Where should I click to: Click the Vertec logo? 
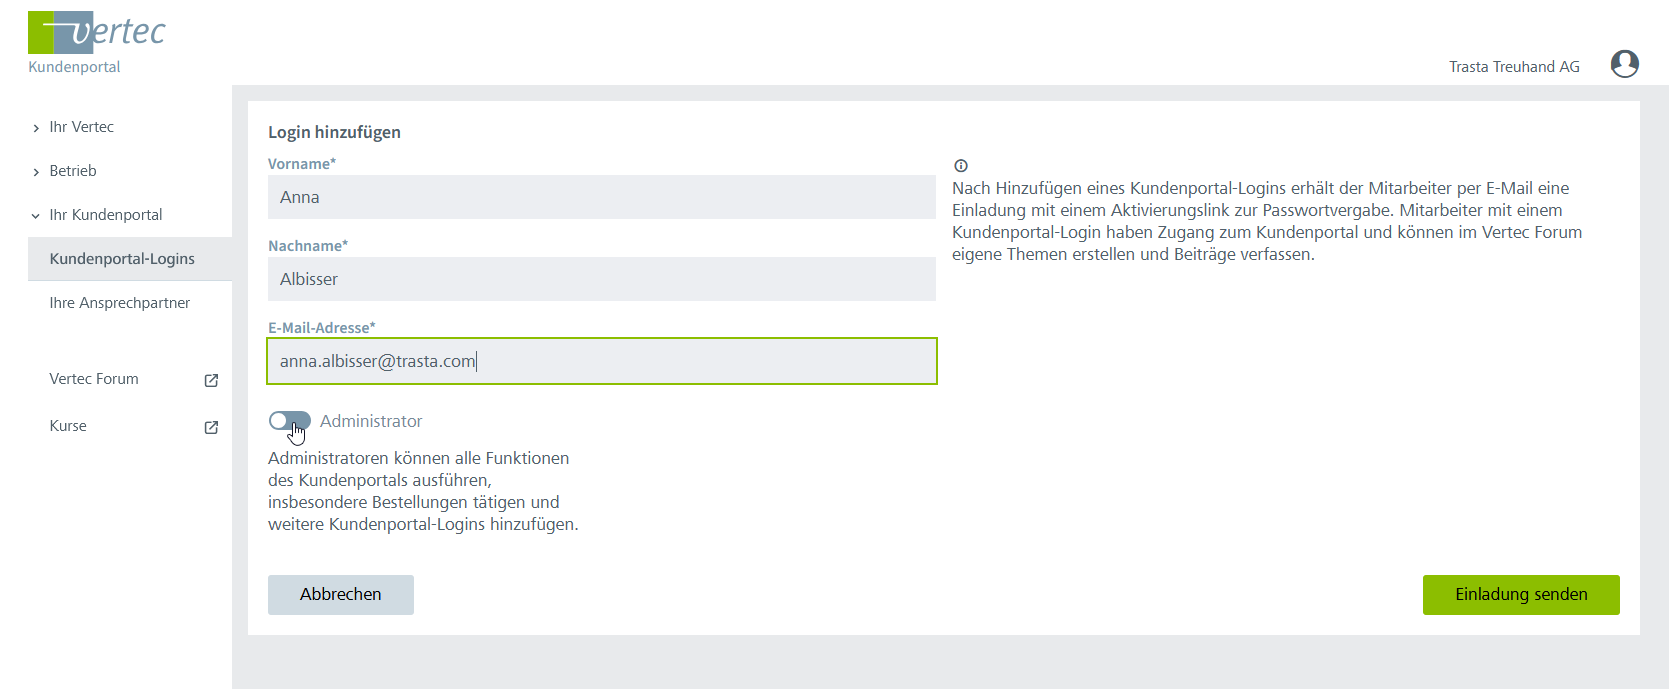(96, 32)
